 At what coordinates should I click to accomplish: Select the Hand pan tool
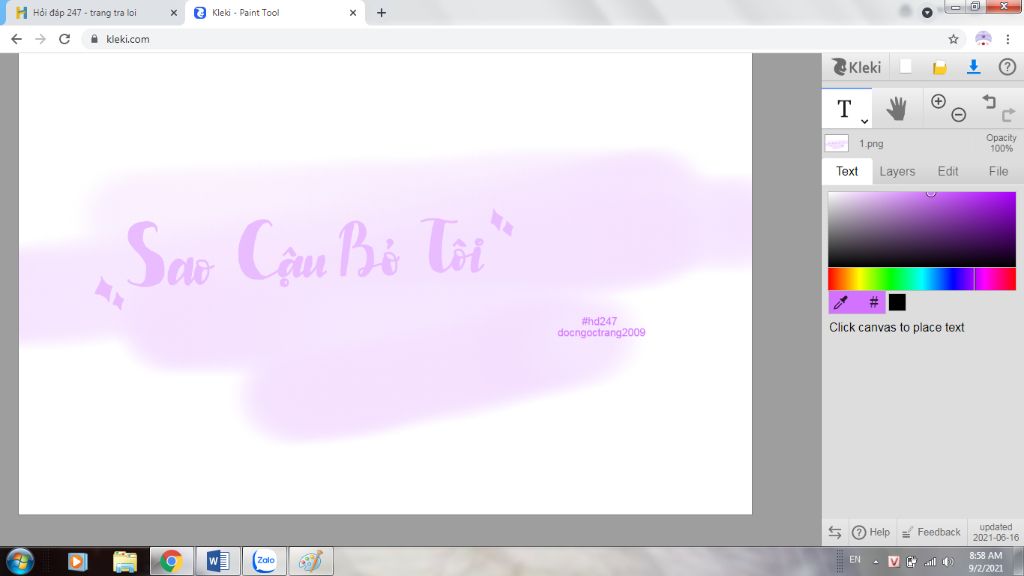coord(897,108)
